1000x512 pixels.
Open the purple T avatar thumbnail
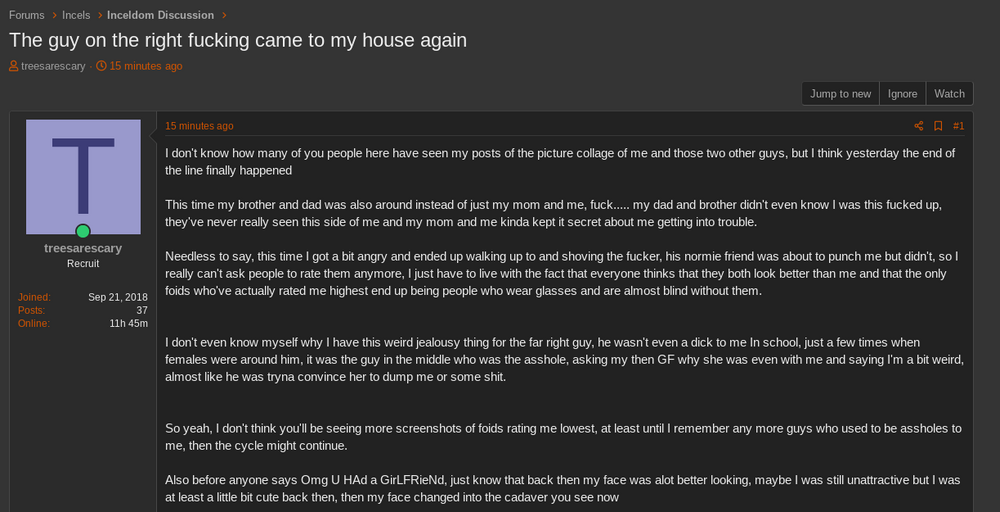[83, 177]
